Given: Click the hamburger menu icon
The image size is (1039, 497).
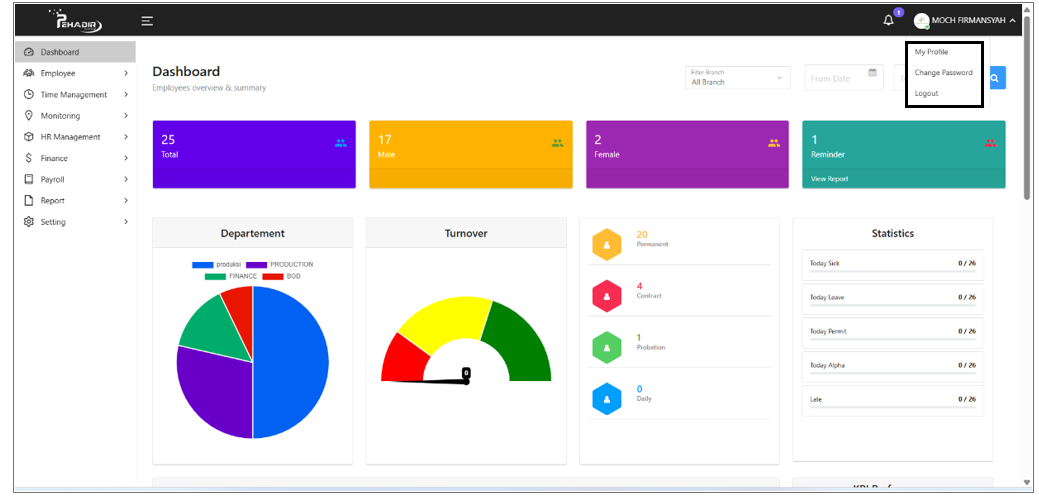Looking at the screenshot, I should 147,20.
